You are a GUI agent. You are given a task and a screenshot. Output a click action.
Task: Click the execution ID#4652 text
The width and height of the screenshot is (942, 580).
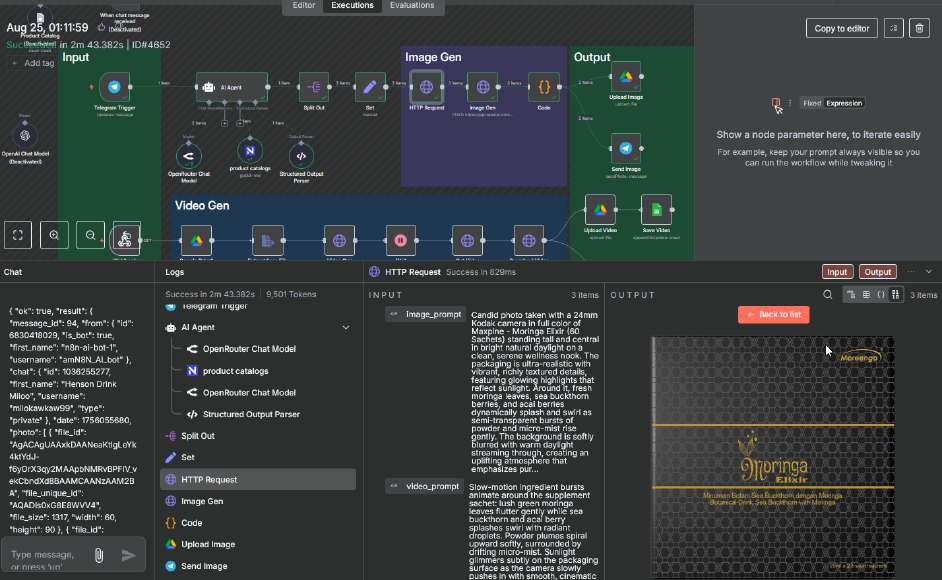click(151, 44)
